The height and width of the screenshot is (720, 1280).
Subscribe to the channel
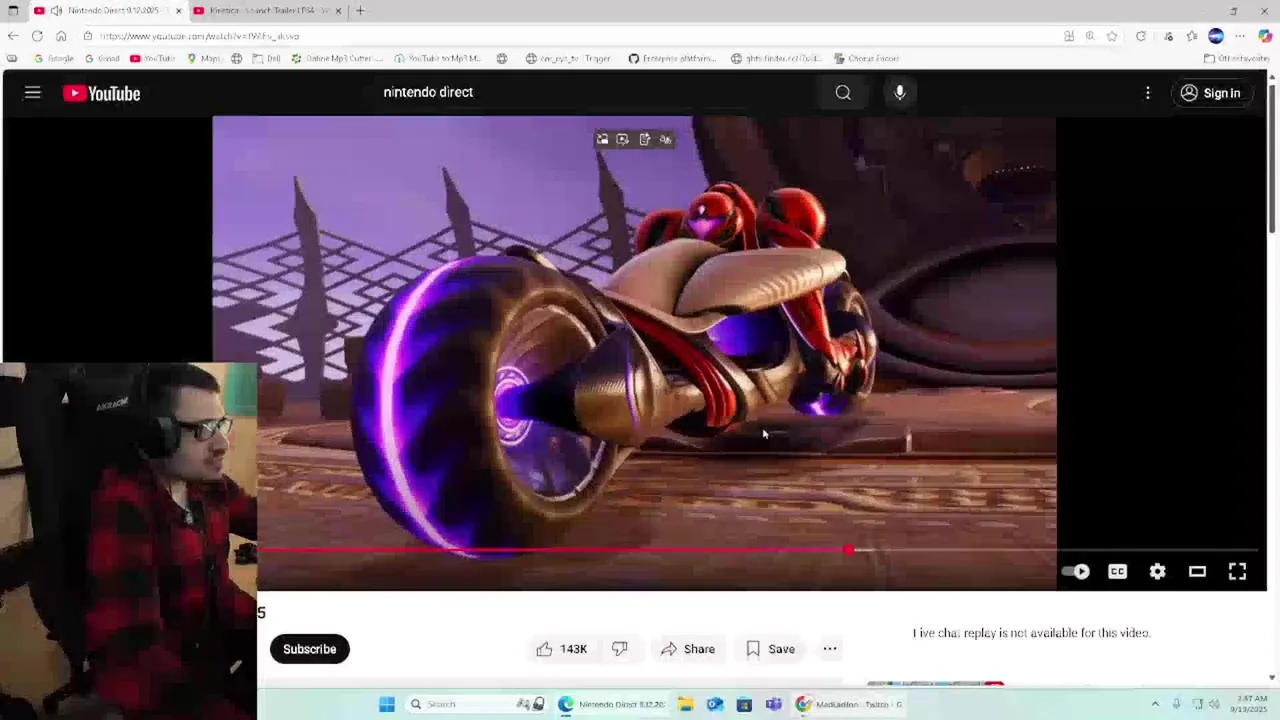tap(309, 649)
